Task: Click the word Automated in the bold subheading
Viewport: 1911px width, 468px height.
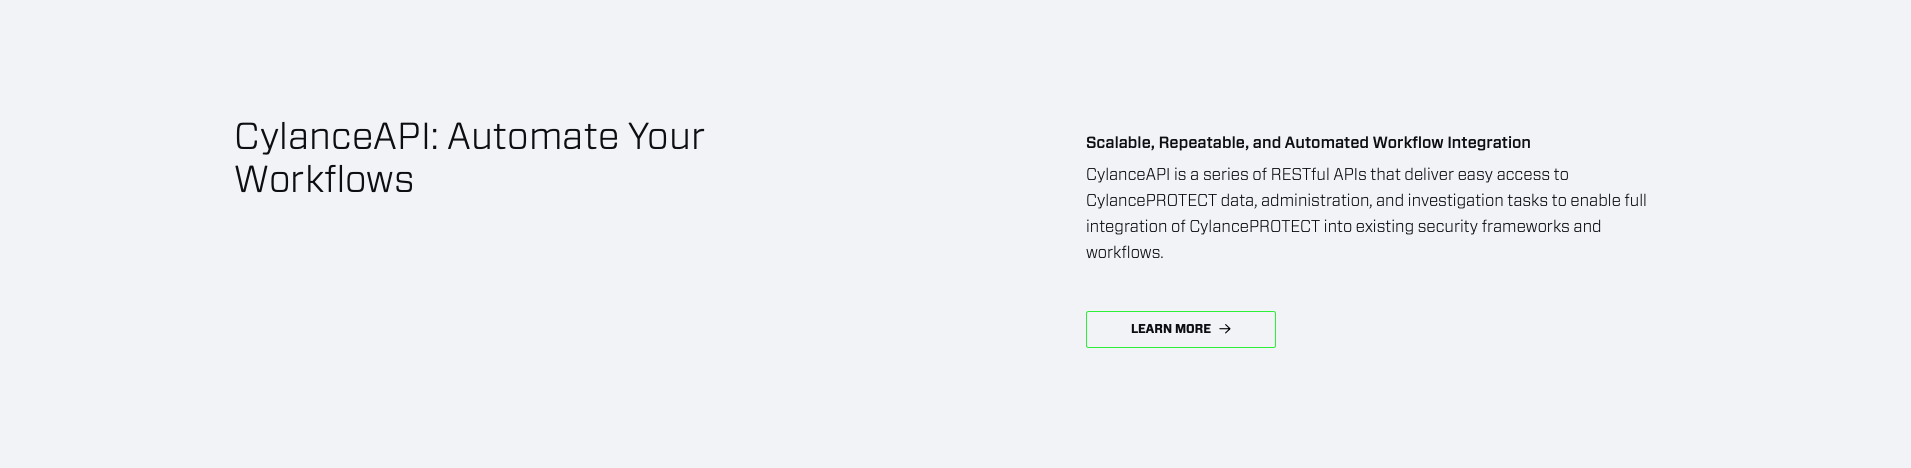Action: [1326, 143]
